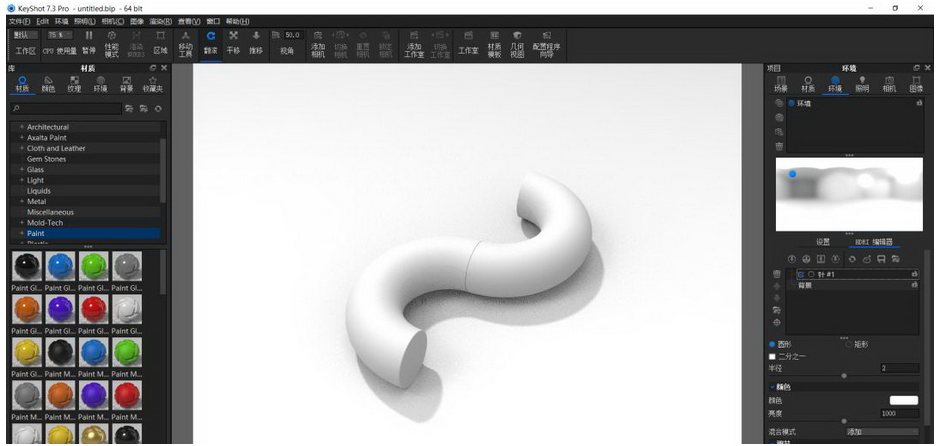The height and width of the screenshot is (446, 936).
Task: Select the 推移 dolly camera tool
Action: 255,43
